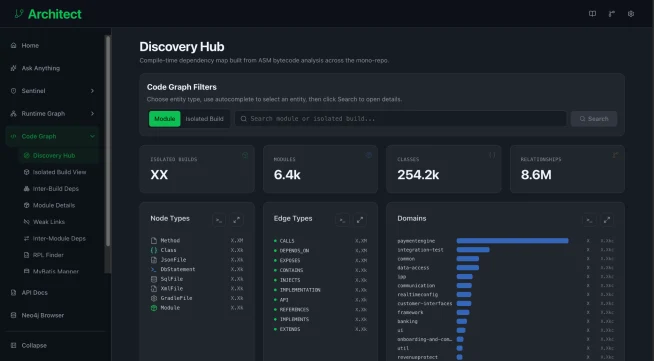This screenshot has height=361, width=654.
Task: Open settings gear icon in top bar
Action: pos(631,14)
